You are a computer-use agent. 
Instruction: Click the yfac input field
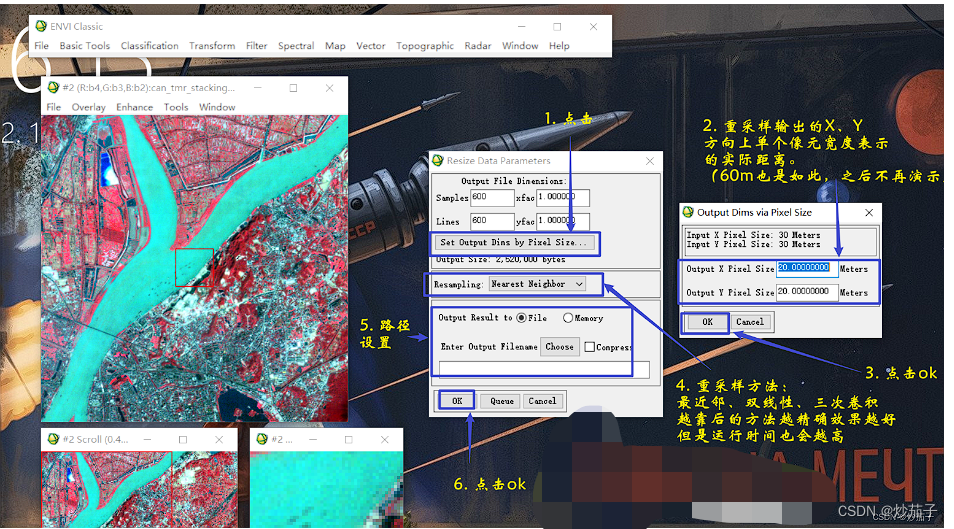[x=562, y=221]
